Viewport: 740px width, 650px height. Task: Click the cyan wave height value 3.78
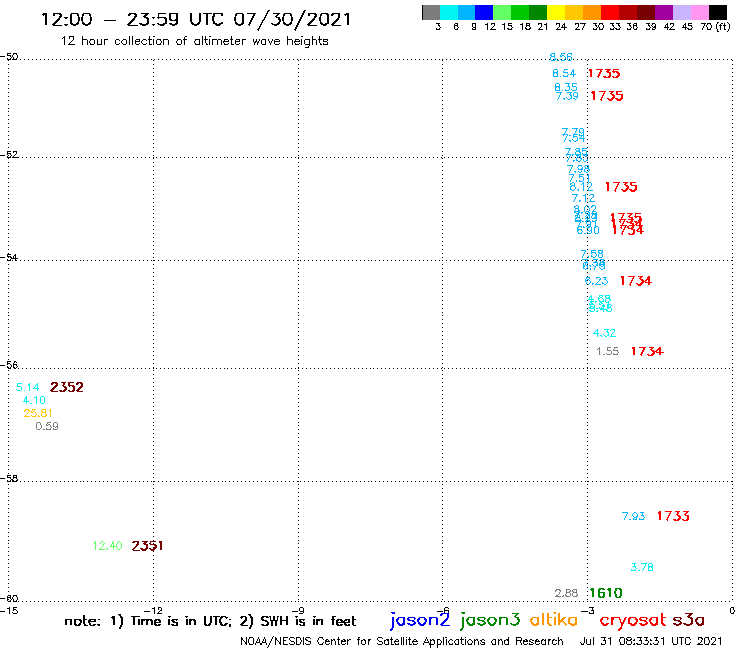pos(642,567)
